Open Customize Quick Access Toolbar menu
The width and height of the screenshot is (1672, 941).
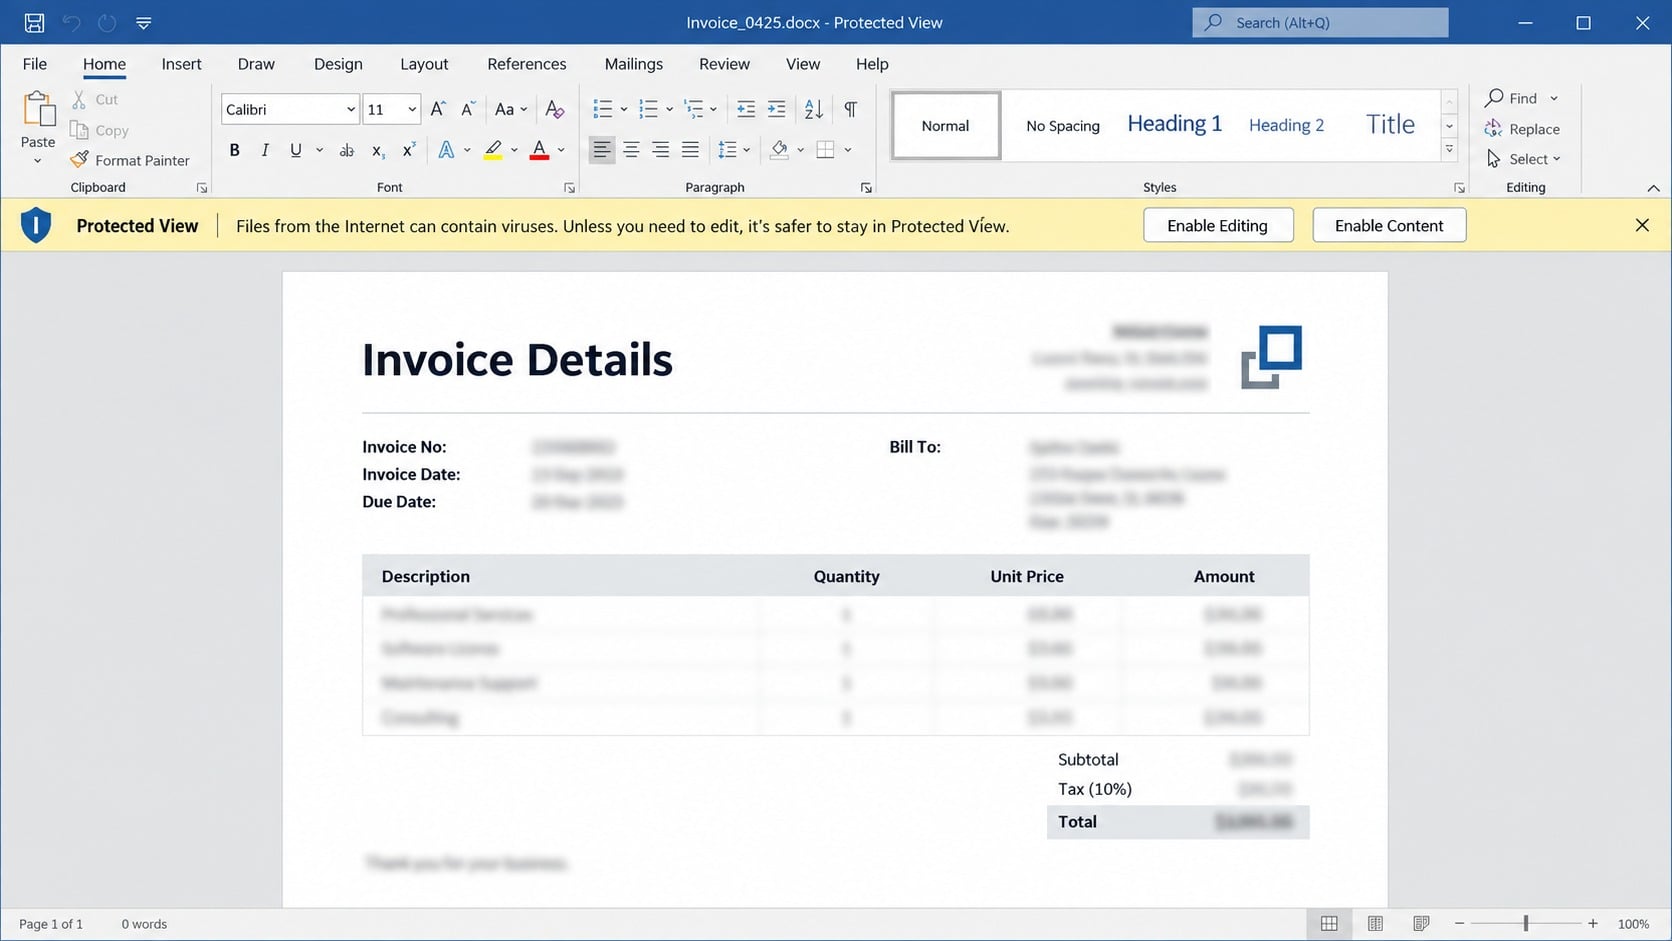144,22
